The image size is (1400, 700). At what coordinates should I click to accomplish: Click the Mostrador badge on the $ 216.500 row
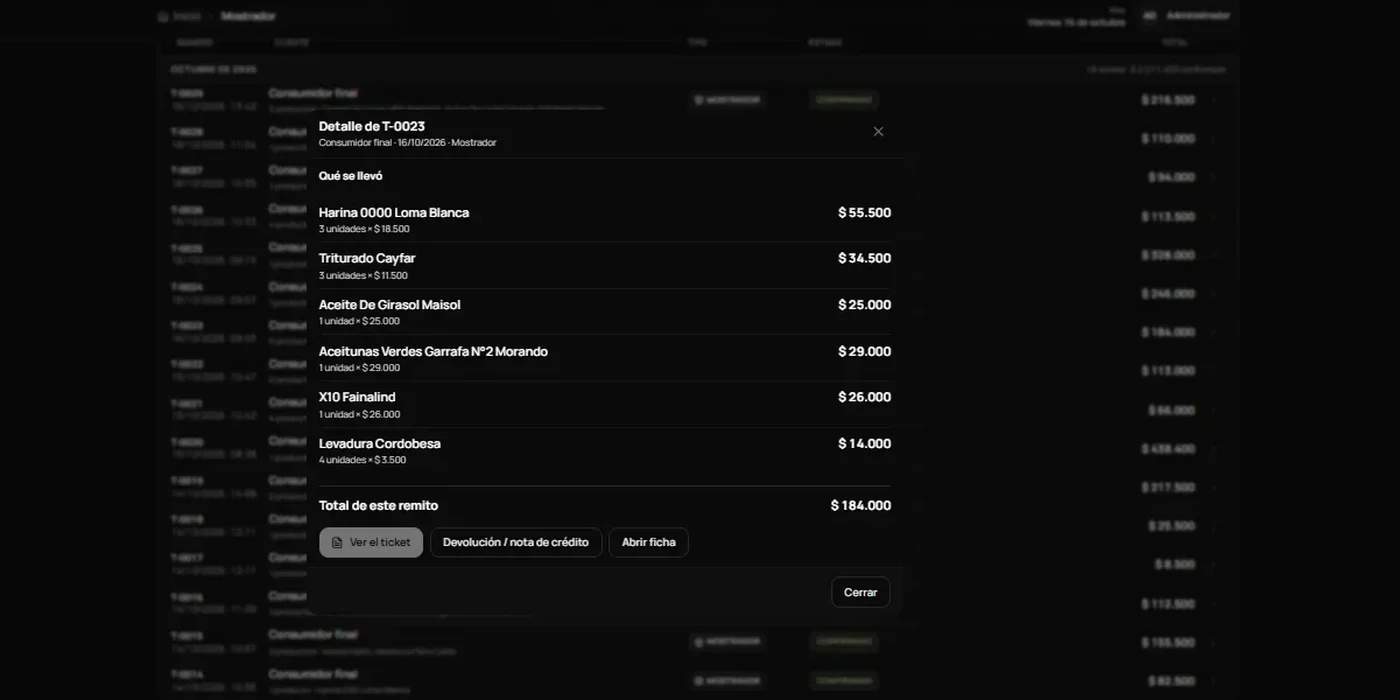point(727,100)
